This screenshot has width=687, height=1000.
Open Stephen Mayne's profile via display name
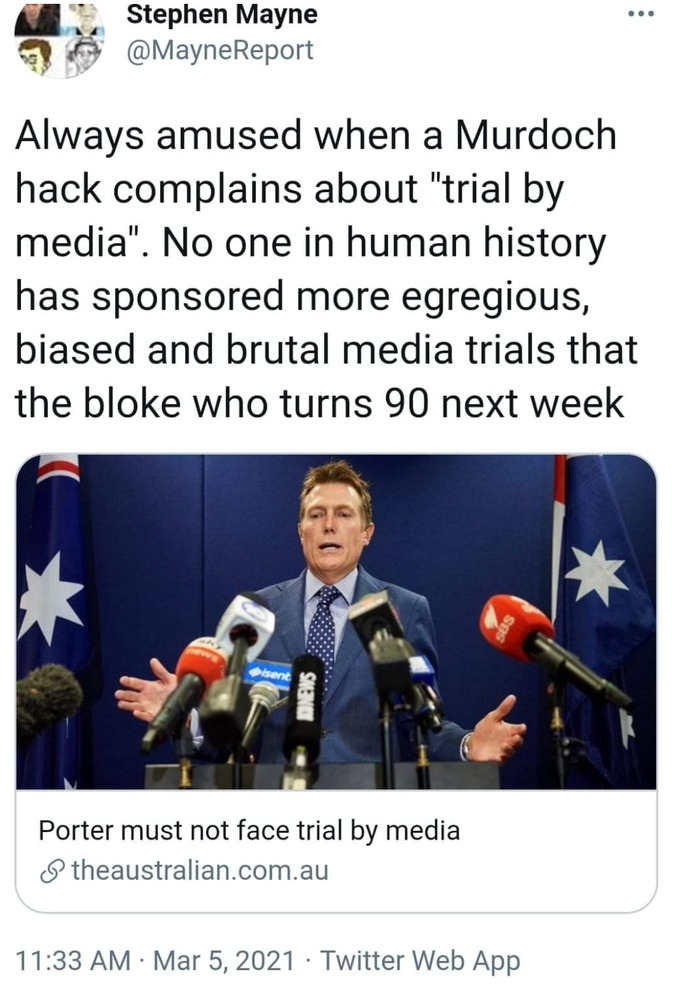click(221, 14)
